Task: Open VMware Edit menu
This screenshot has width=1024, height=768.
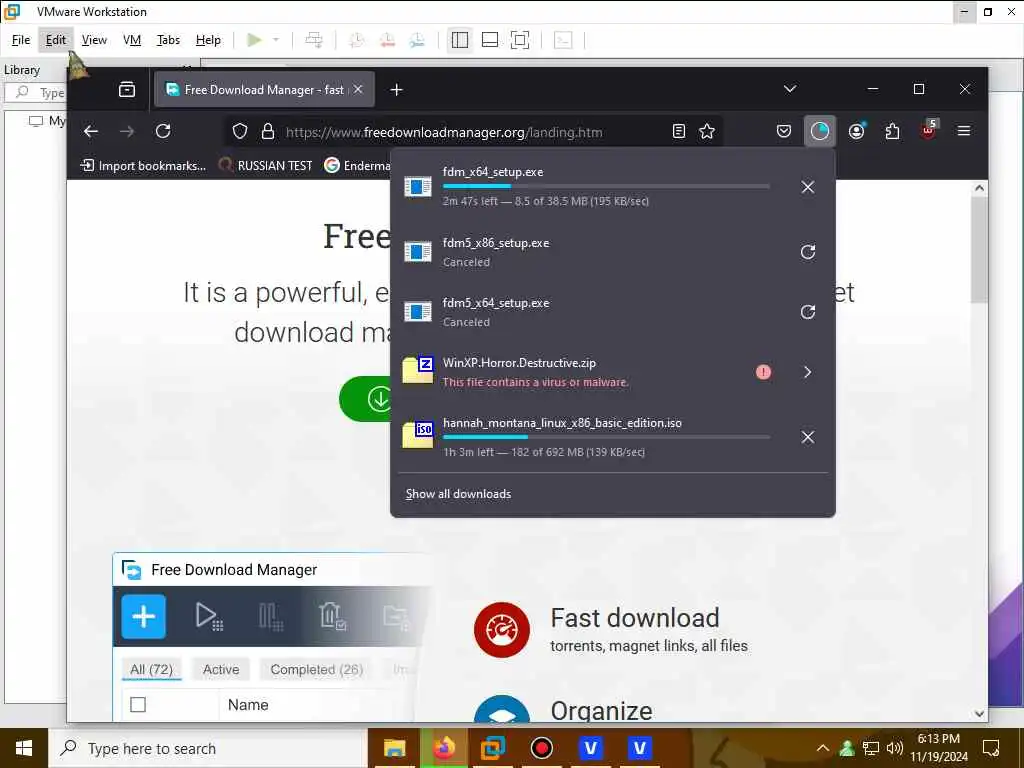Action: (56, 40)
